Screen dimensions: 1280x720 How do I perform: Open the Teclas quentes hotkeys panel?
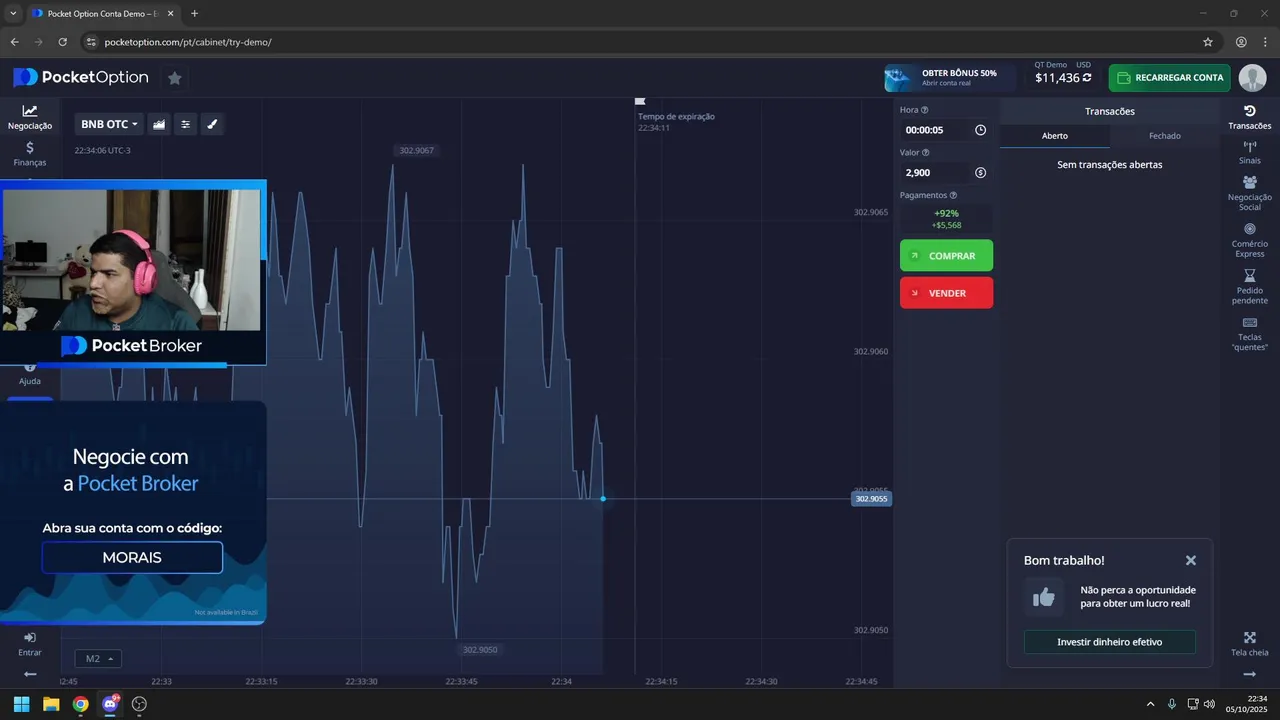pos(1249,334)
